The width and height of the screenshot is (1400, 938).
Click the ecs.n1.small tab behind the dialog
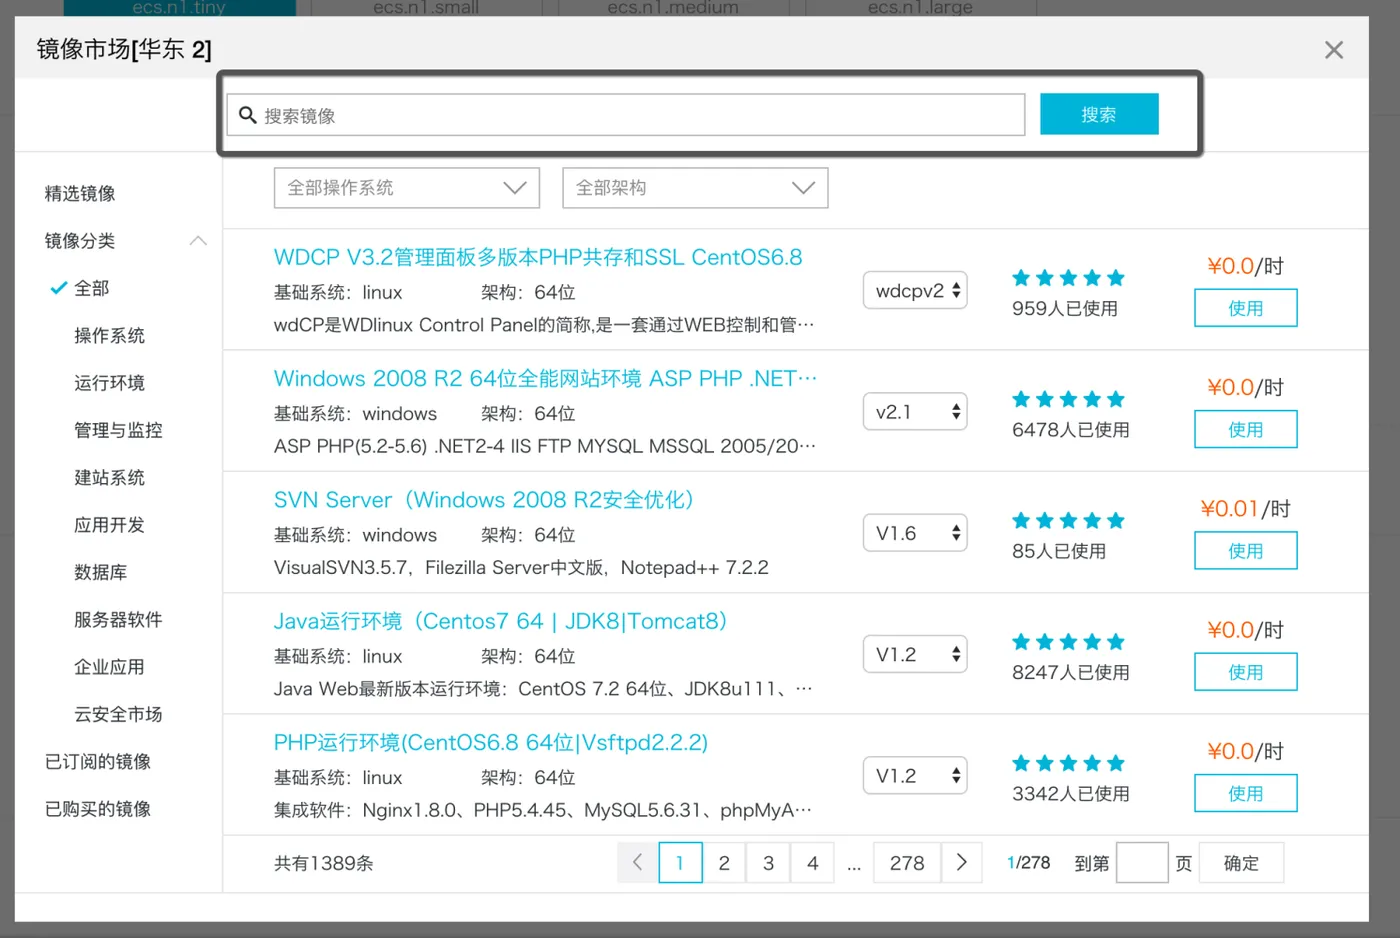point(426,8)
